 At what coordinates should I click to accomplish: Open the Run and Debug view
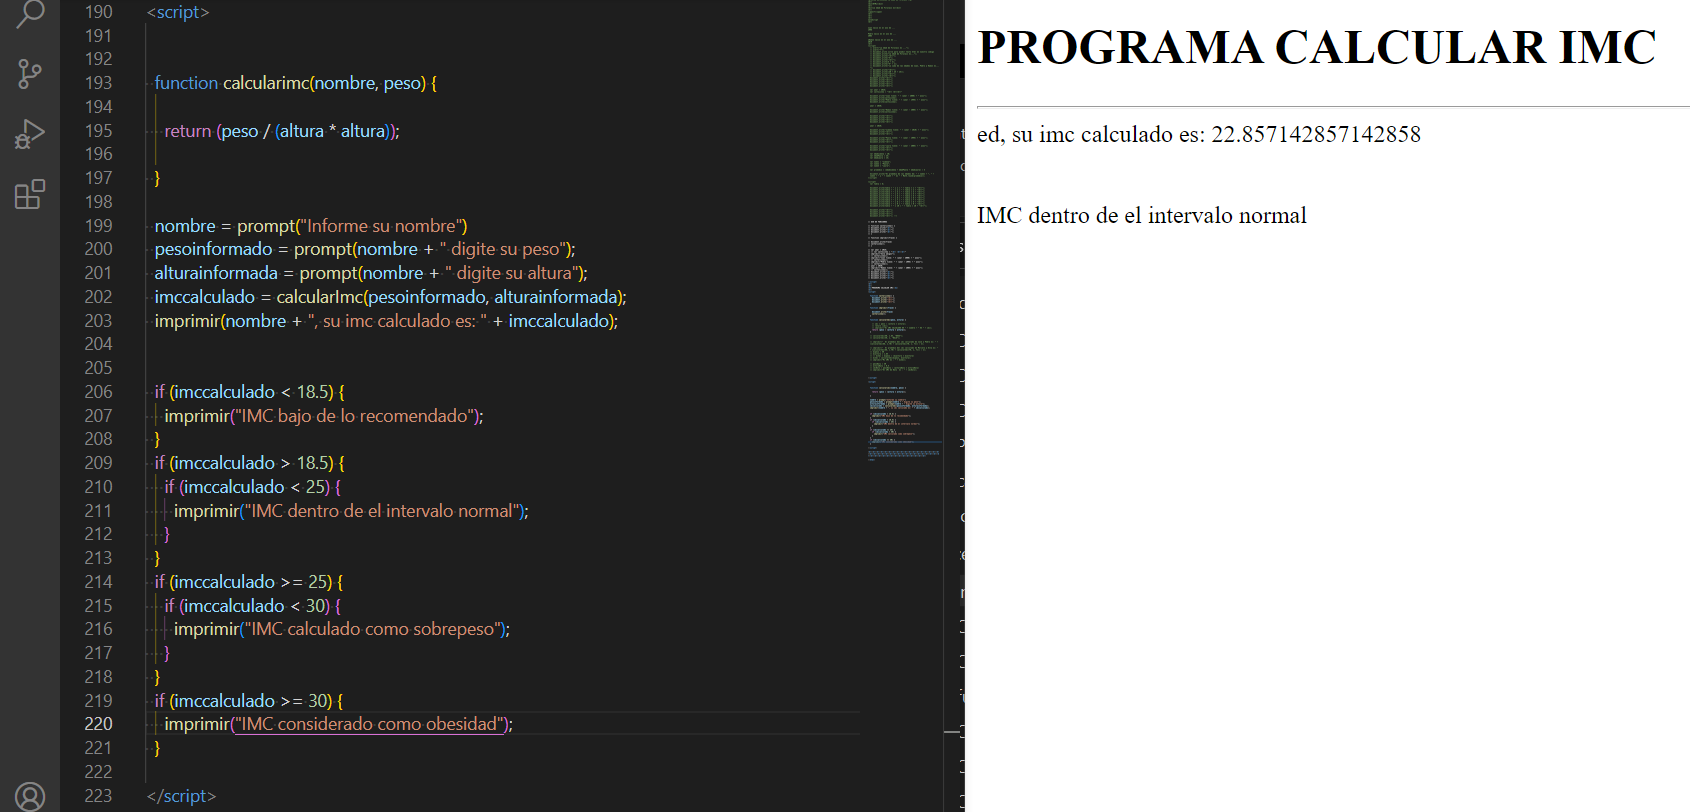[x=30, y=134]
